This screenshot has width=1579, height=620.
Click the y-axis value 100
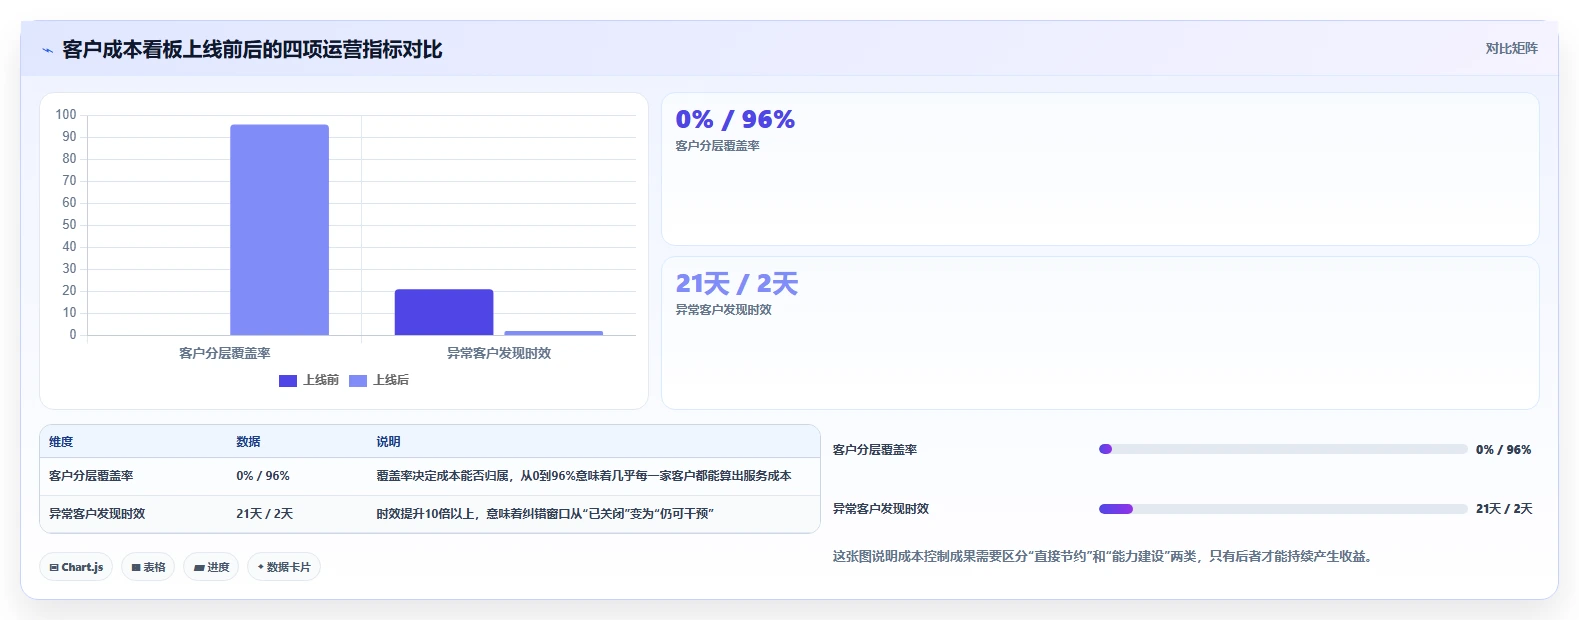pyautogui.click(x=66, y=115)
